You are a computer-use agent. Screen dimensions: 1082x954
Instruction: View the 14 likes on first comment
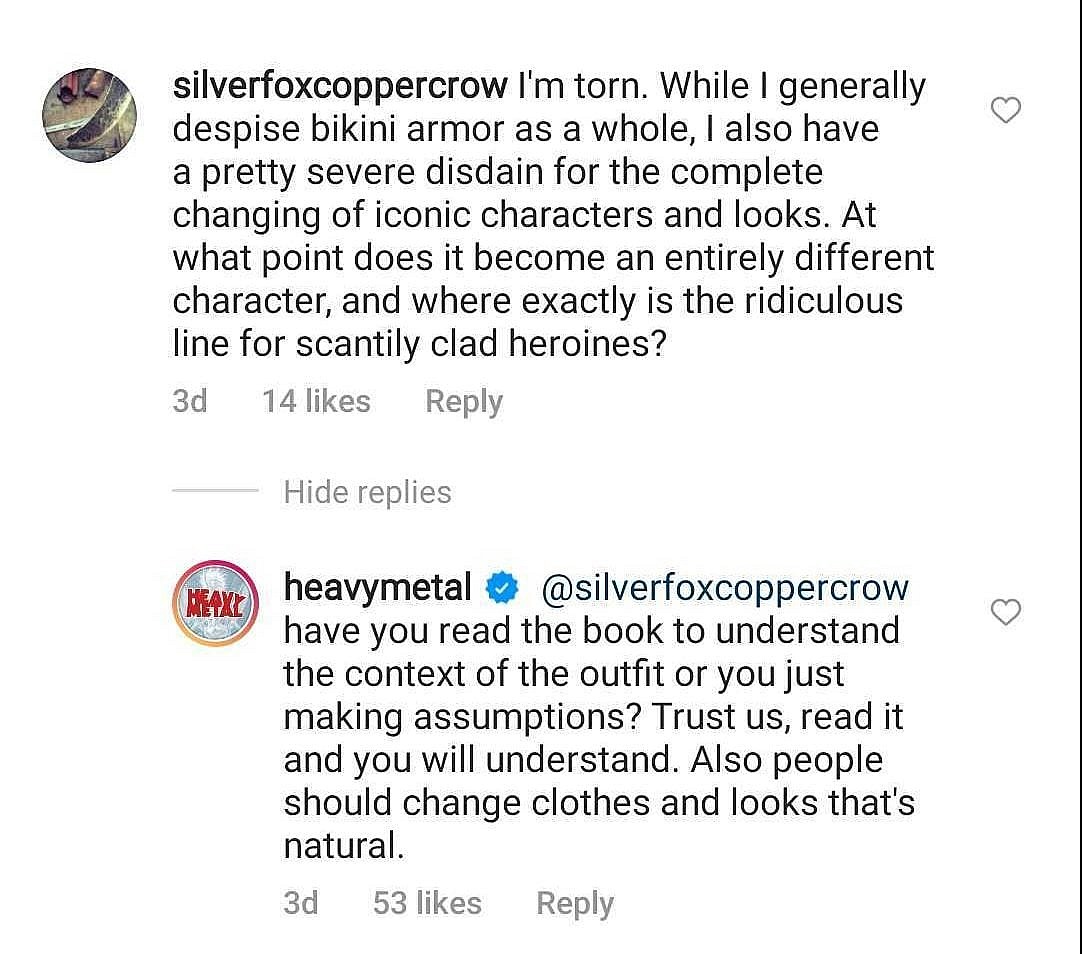pyautogui.click(x=316, y=401)
